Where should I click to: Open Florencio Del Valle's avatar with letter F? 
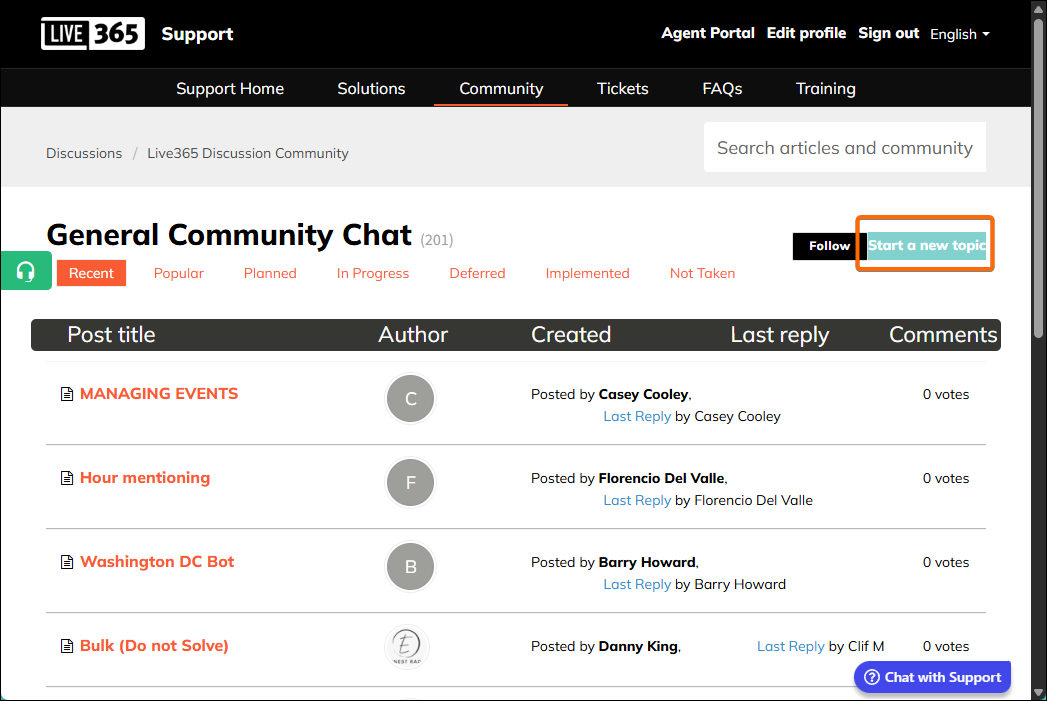point(411,483)
